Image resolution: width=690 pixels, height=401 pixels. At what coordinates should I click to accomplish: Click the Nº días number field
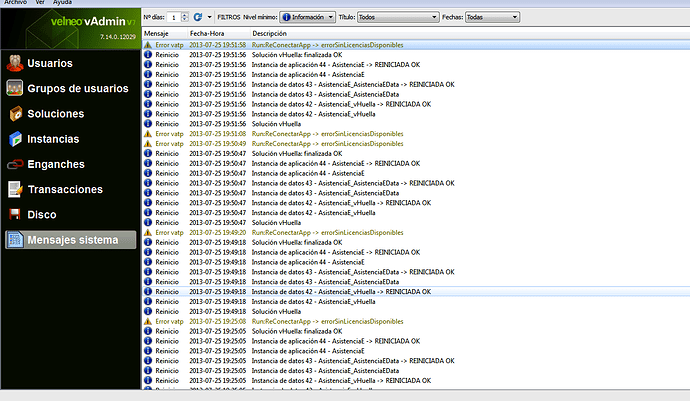tap(172, 17)
